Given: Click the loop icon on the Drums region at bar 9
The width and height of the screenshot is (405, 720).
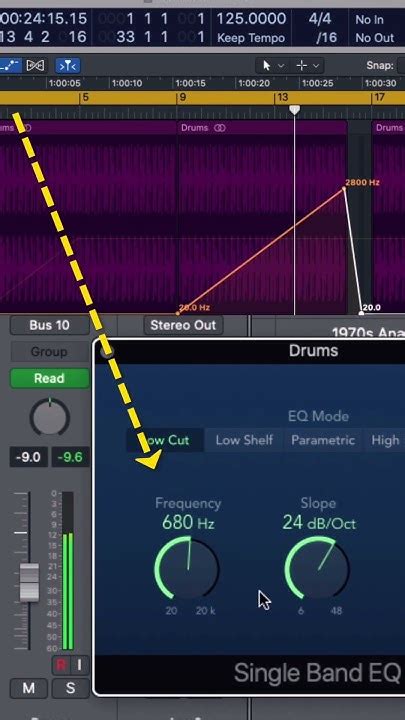Looking at the screenshot, I should click(x=220, y=128).
